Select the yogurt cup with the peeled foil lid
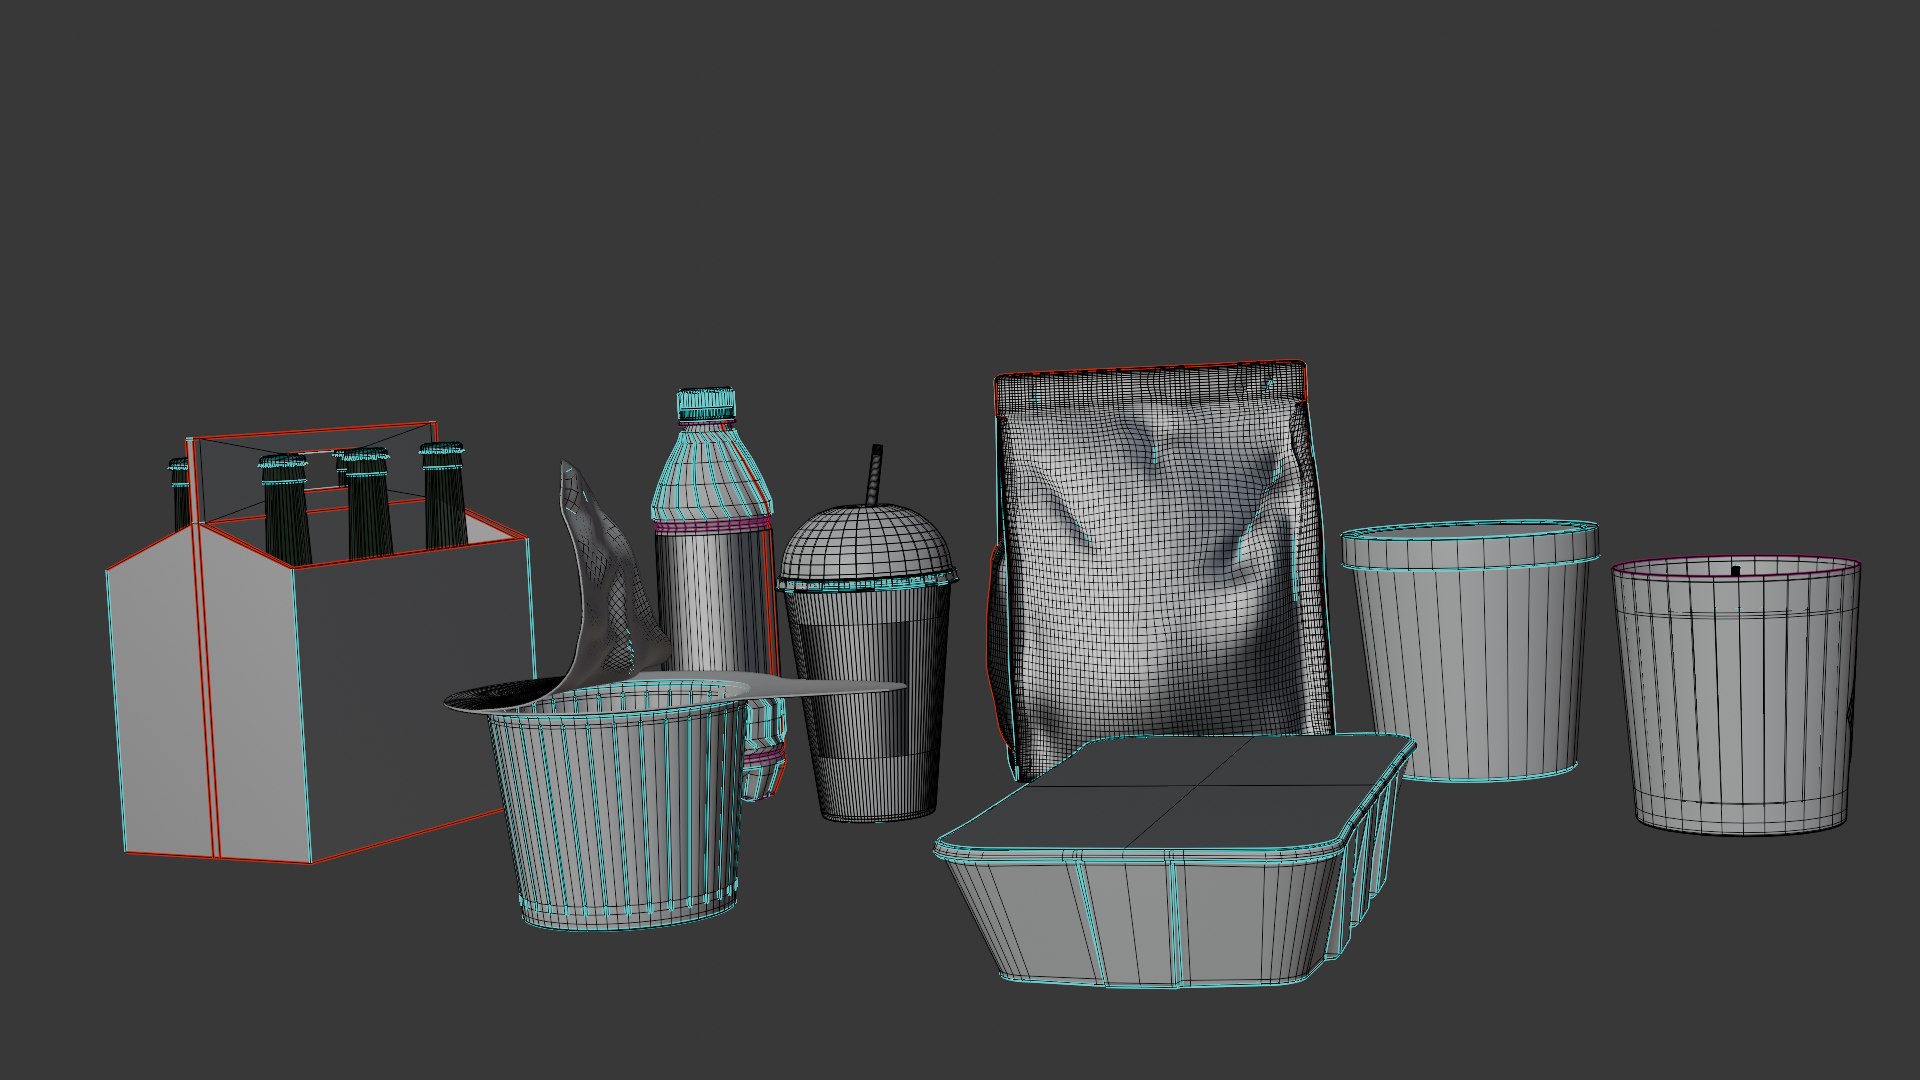The width and height of the screenshot is (1920, 1080). tap(620, 805)
